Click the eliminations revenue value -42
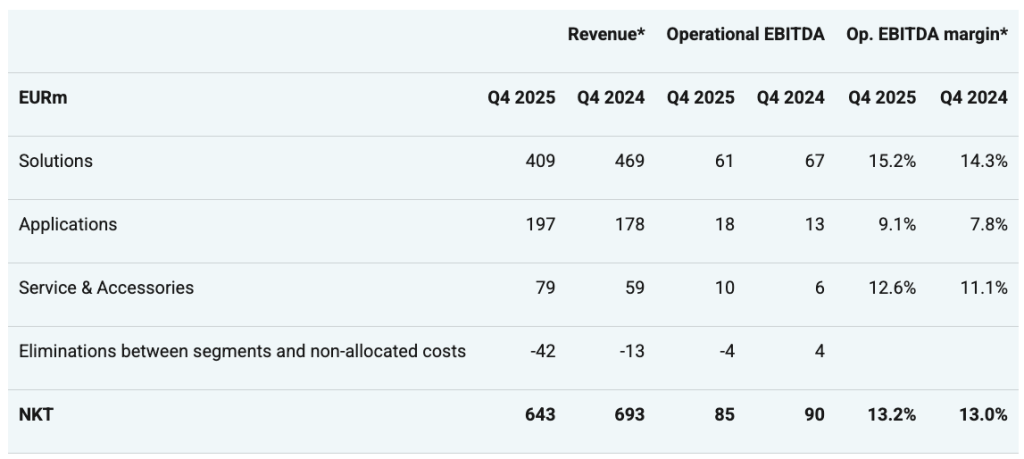This screenshot has height=459, width=1024. 542,351
